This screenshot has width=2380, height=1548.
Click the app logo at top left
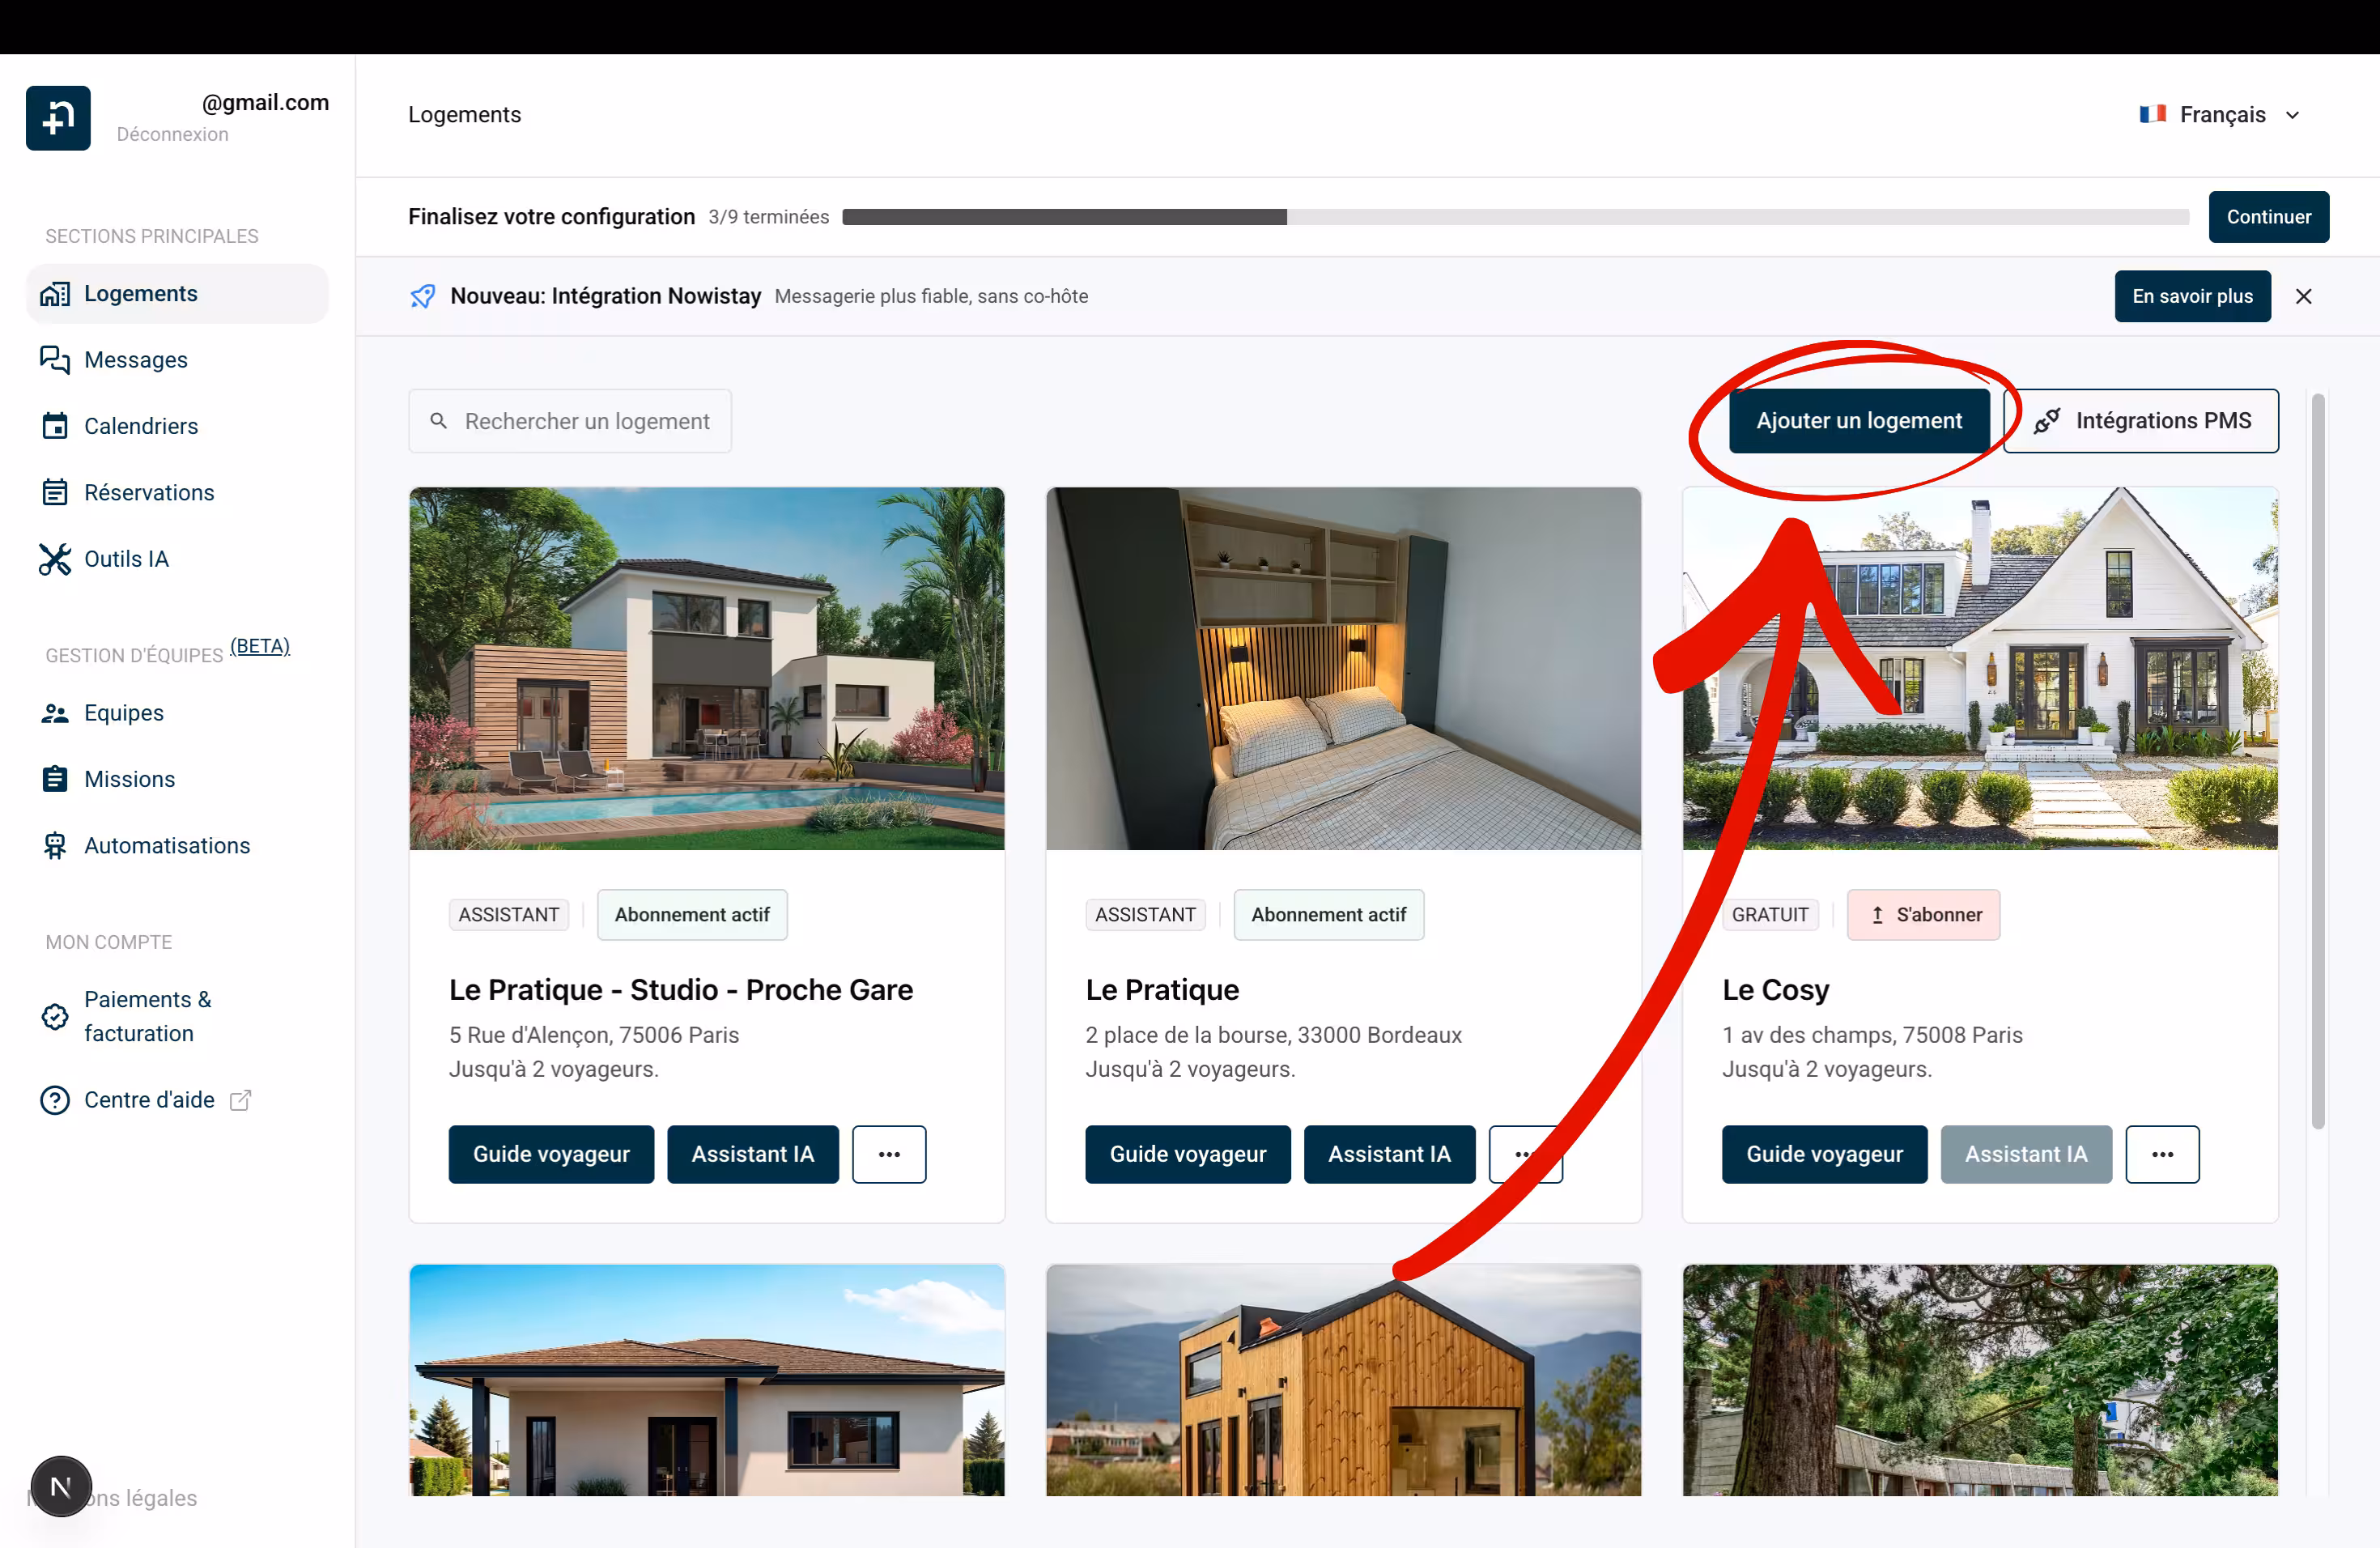coord(58,118)
